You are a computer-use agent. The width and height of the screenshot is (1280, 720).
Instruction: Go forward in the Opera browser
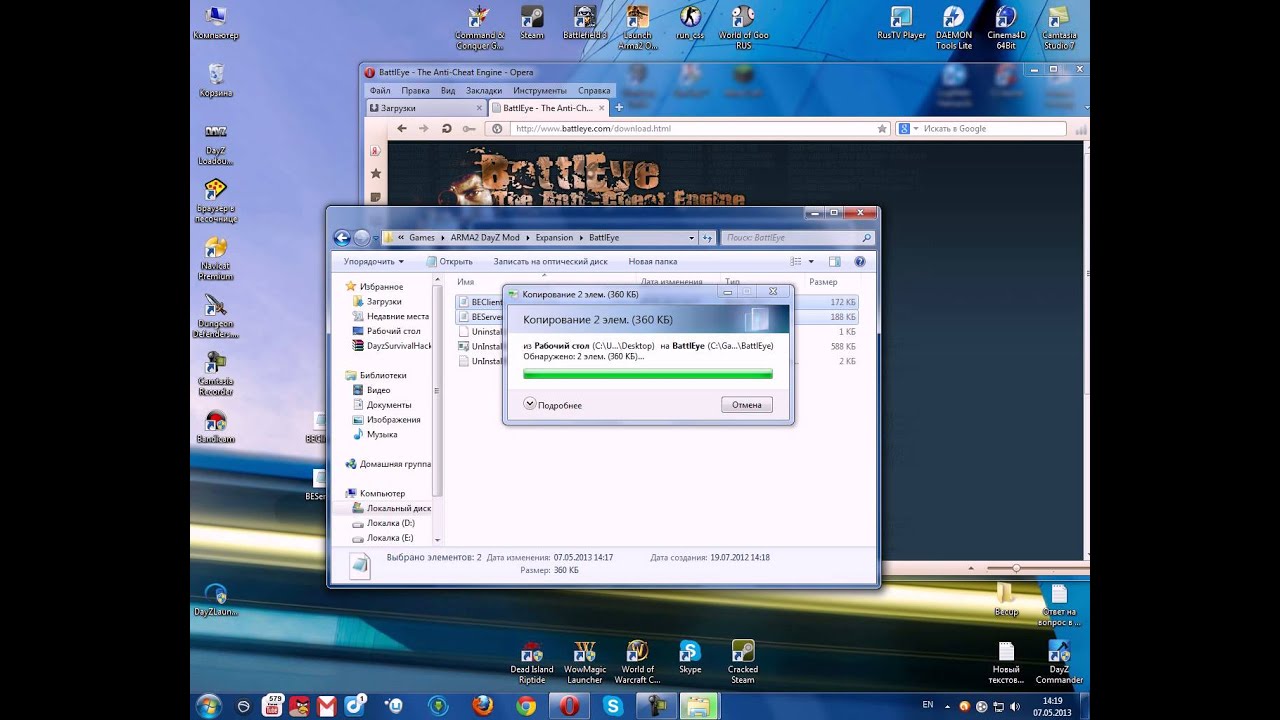pos(424,129)
